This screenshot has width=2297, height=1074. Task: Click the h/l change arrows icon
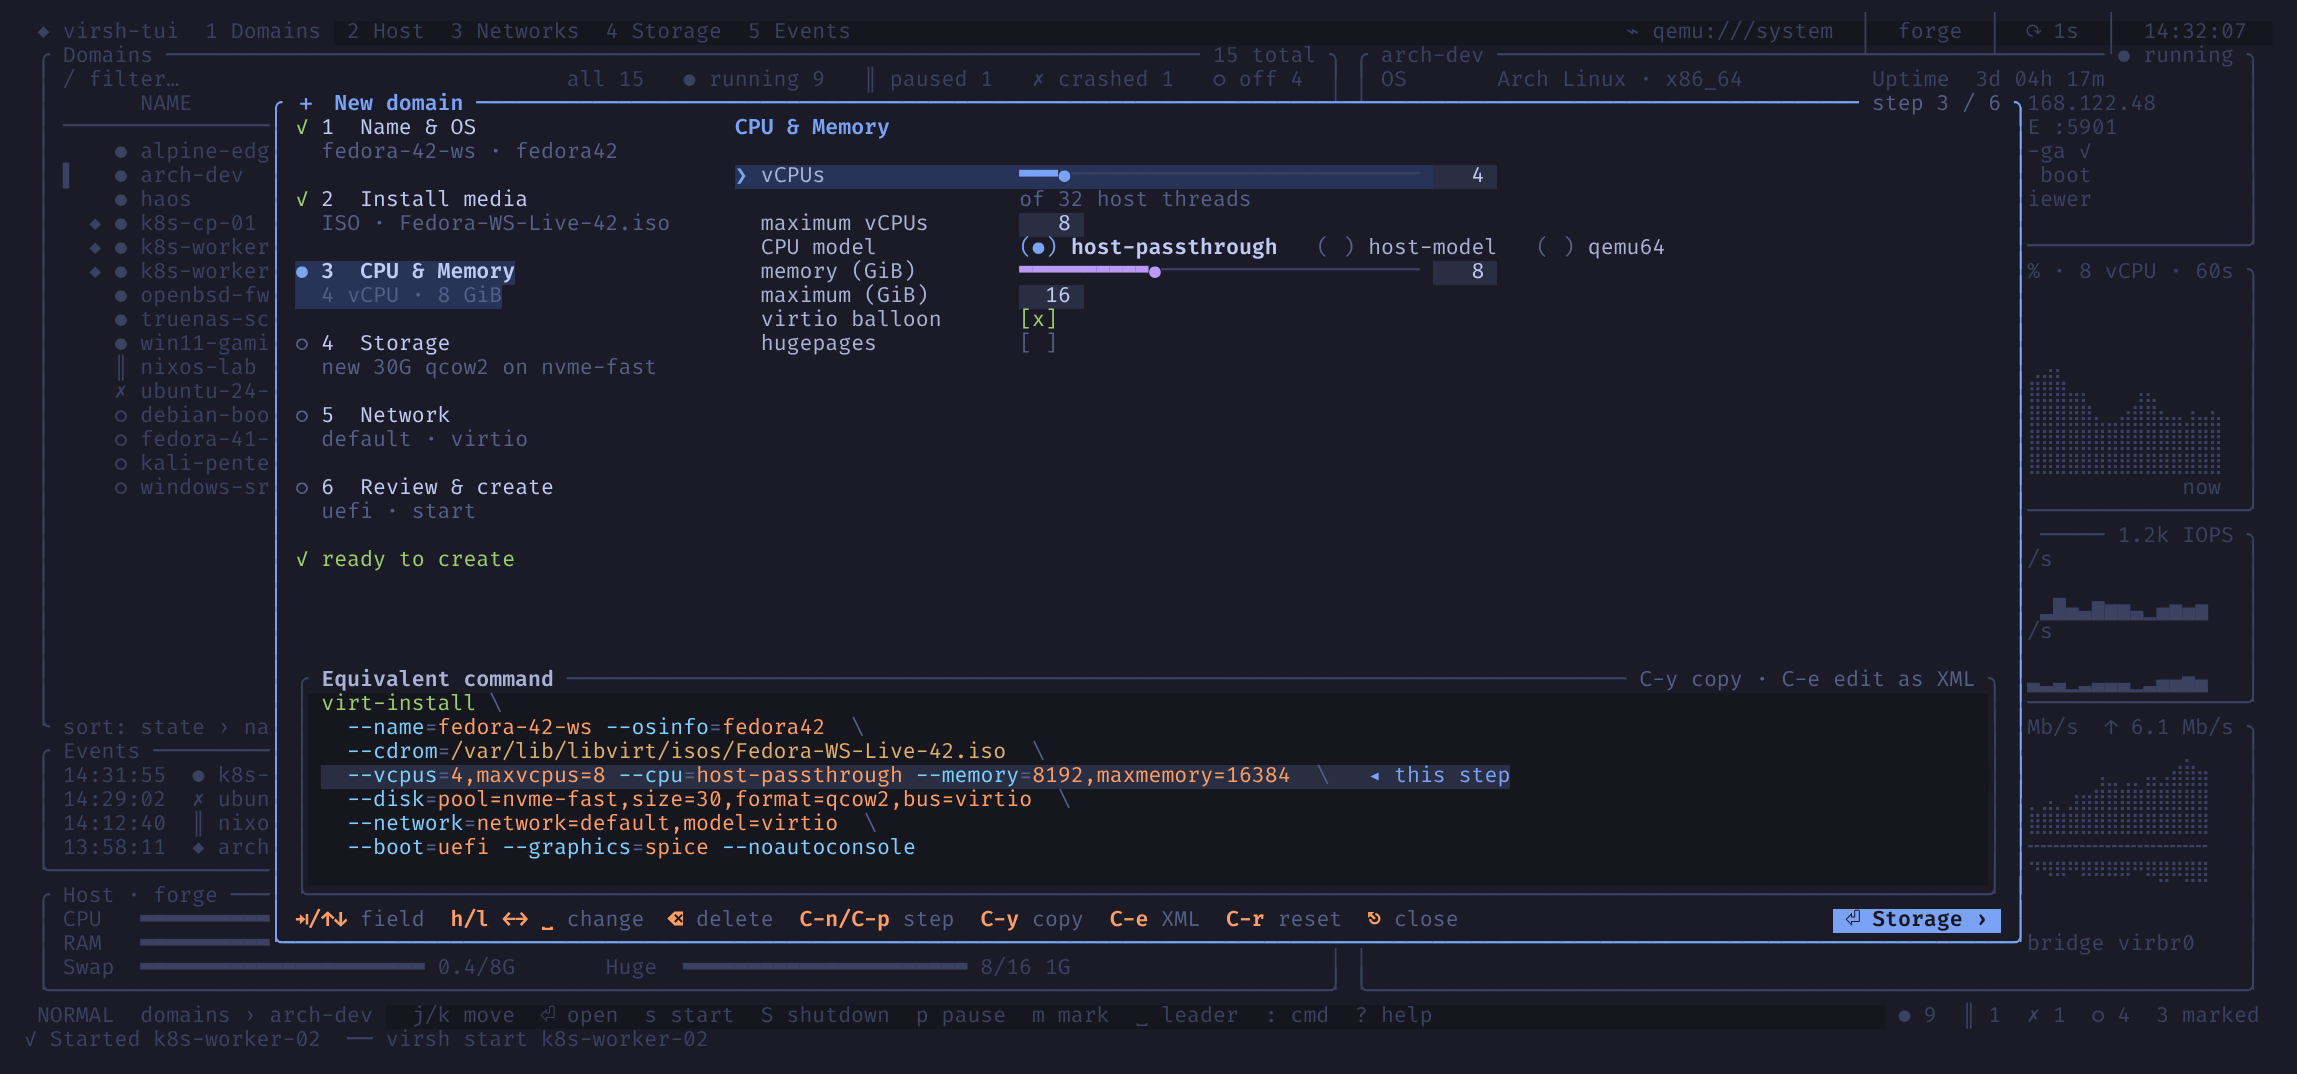(515, 918)
